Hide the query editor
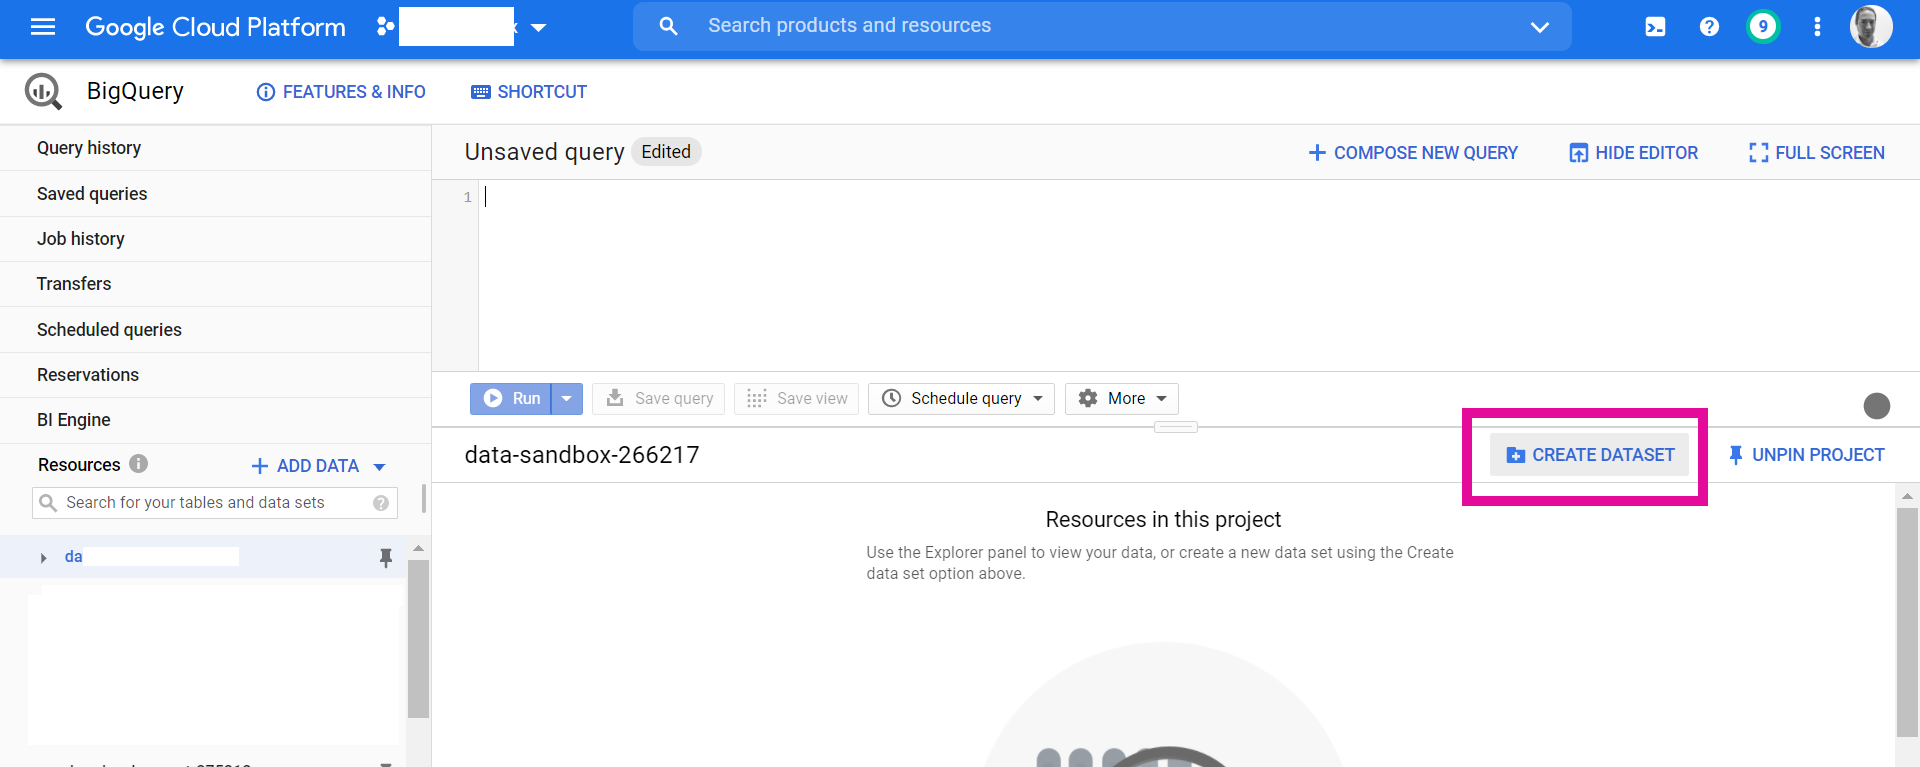 (1633, 153)
